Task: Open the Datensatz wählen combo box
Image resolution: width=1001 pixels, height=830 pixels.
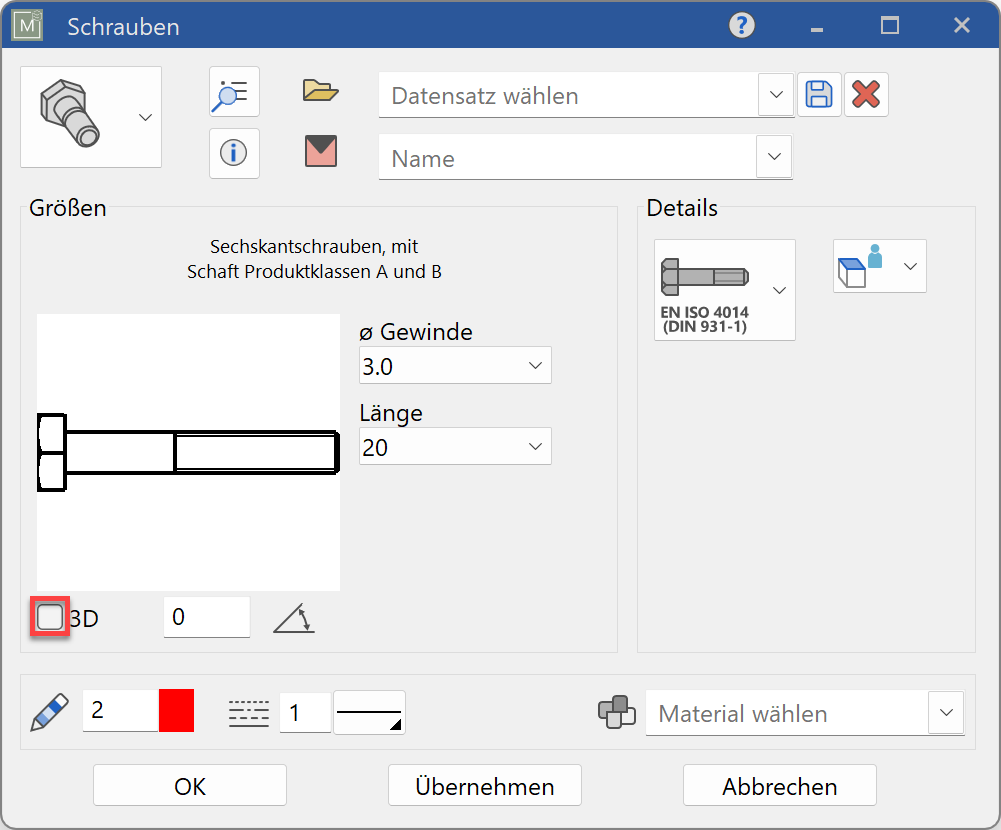Action: point(776,94)
